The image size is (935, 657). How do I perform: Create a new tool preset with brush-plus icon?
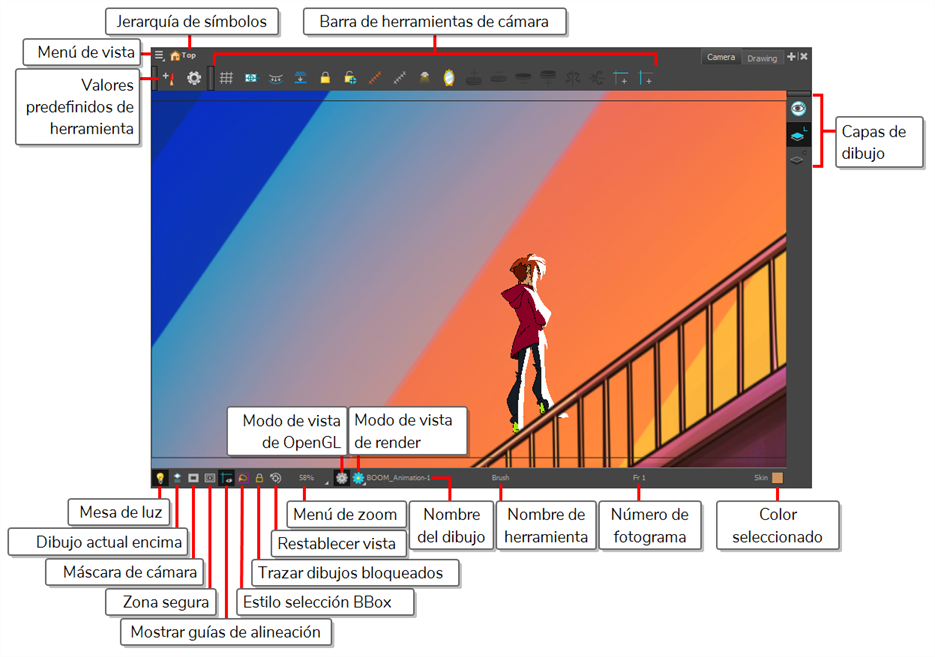coord(169,78)
